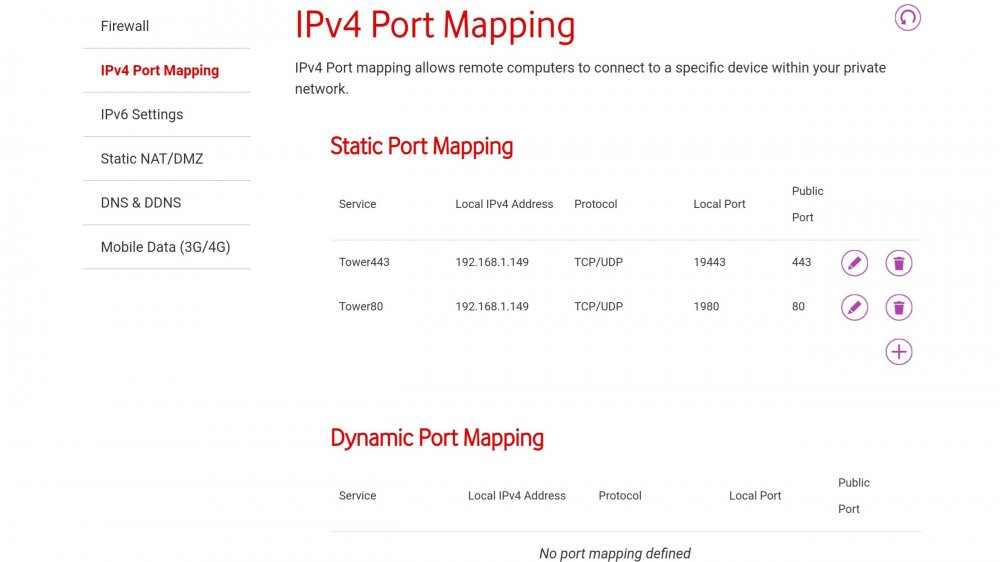1000x562 pixels.
Task: Click Local Port header in static table
Action: tap(719, 204)
